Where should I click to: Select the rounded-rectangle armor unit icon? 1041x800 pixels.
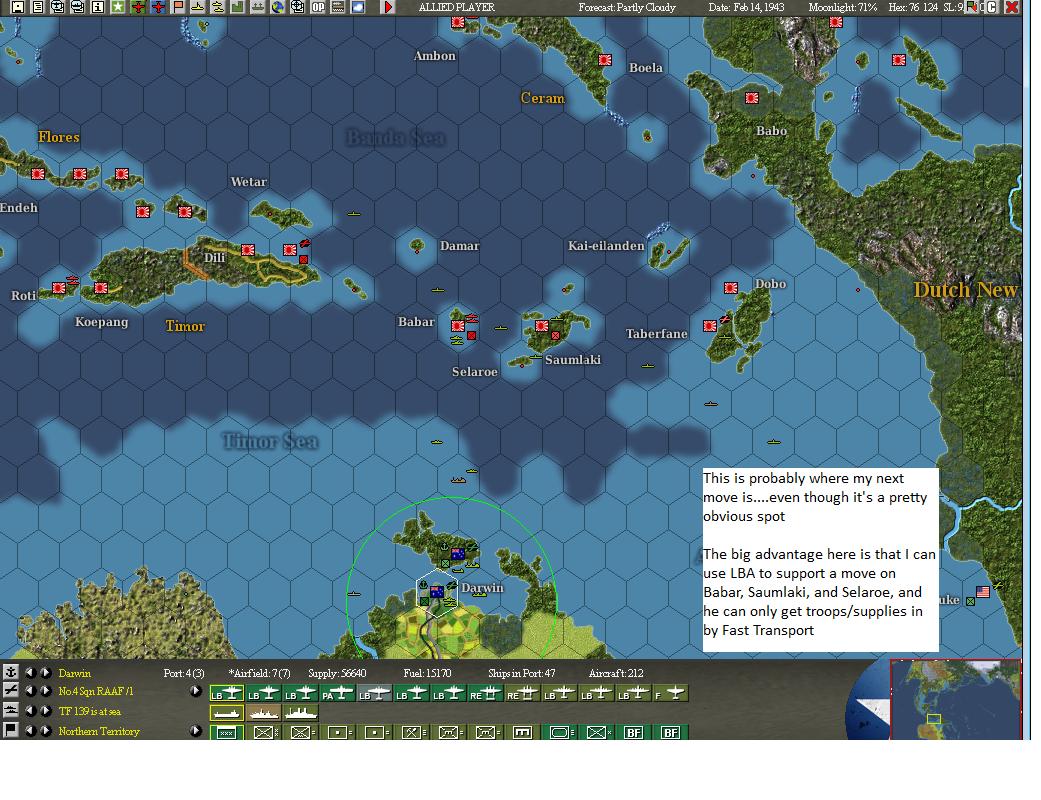point(559,732)
